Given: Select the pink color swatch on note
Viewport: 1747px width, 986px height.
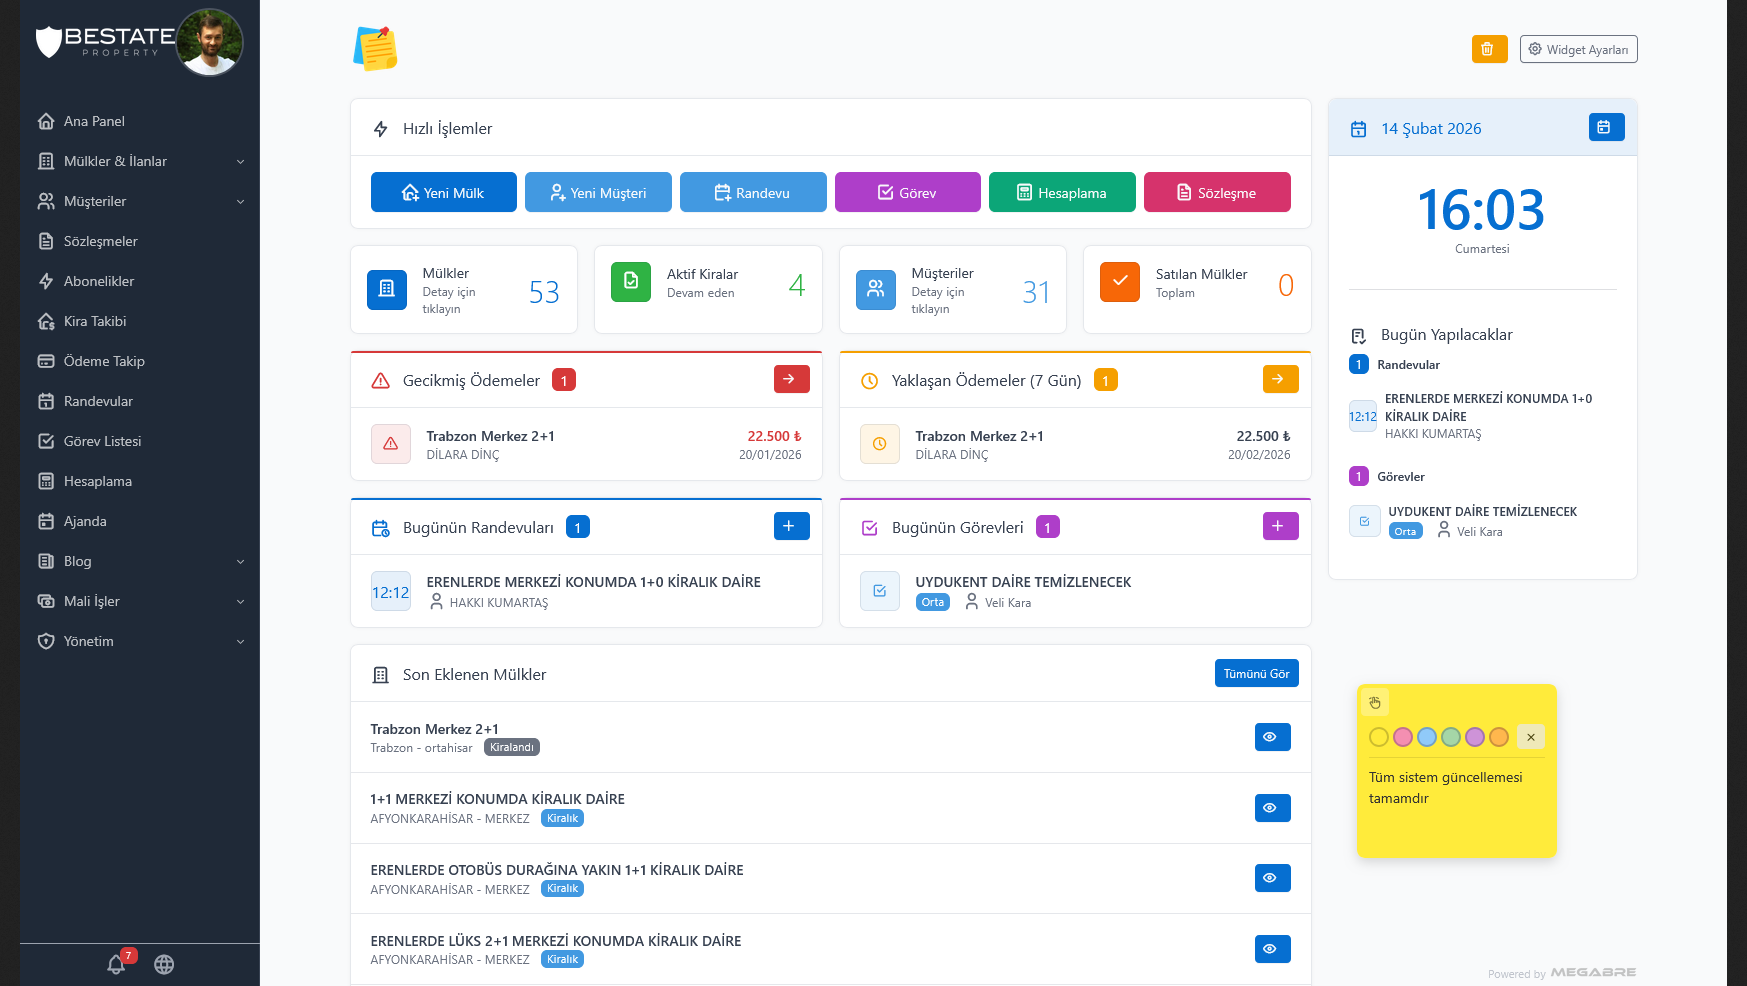Looking at the screenshot, I should pyautogui.click(x=1402, y=737).
